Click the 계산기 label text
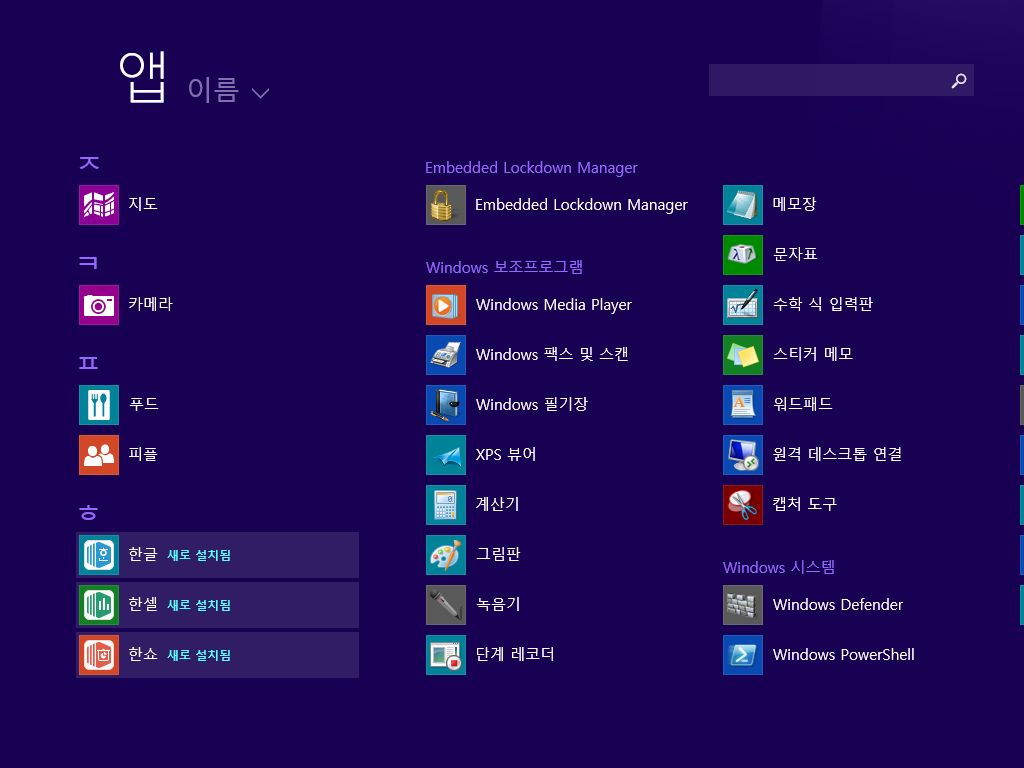The height and width of the screenshot is (768, 1024). coord(497,504)
